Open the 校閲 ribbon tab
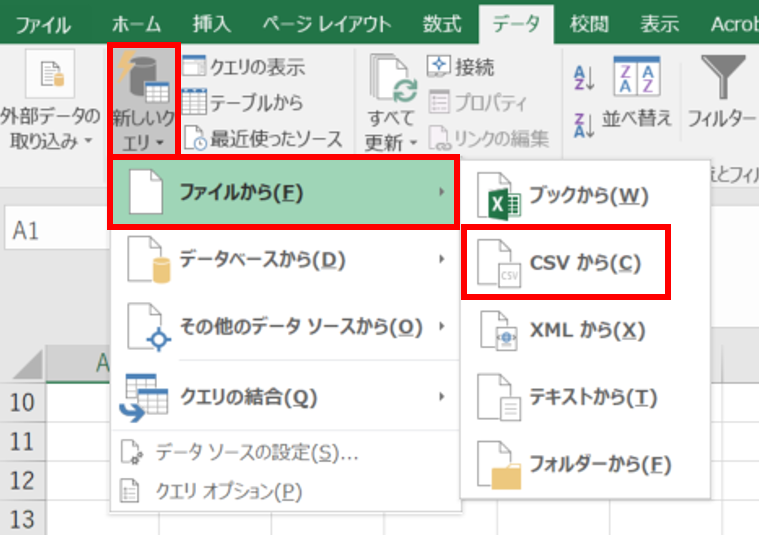 pos(589,24)
